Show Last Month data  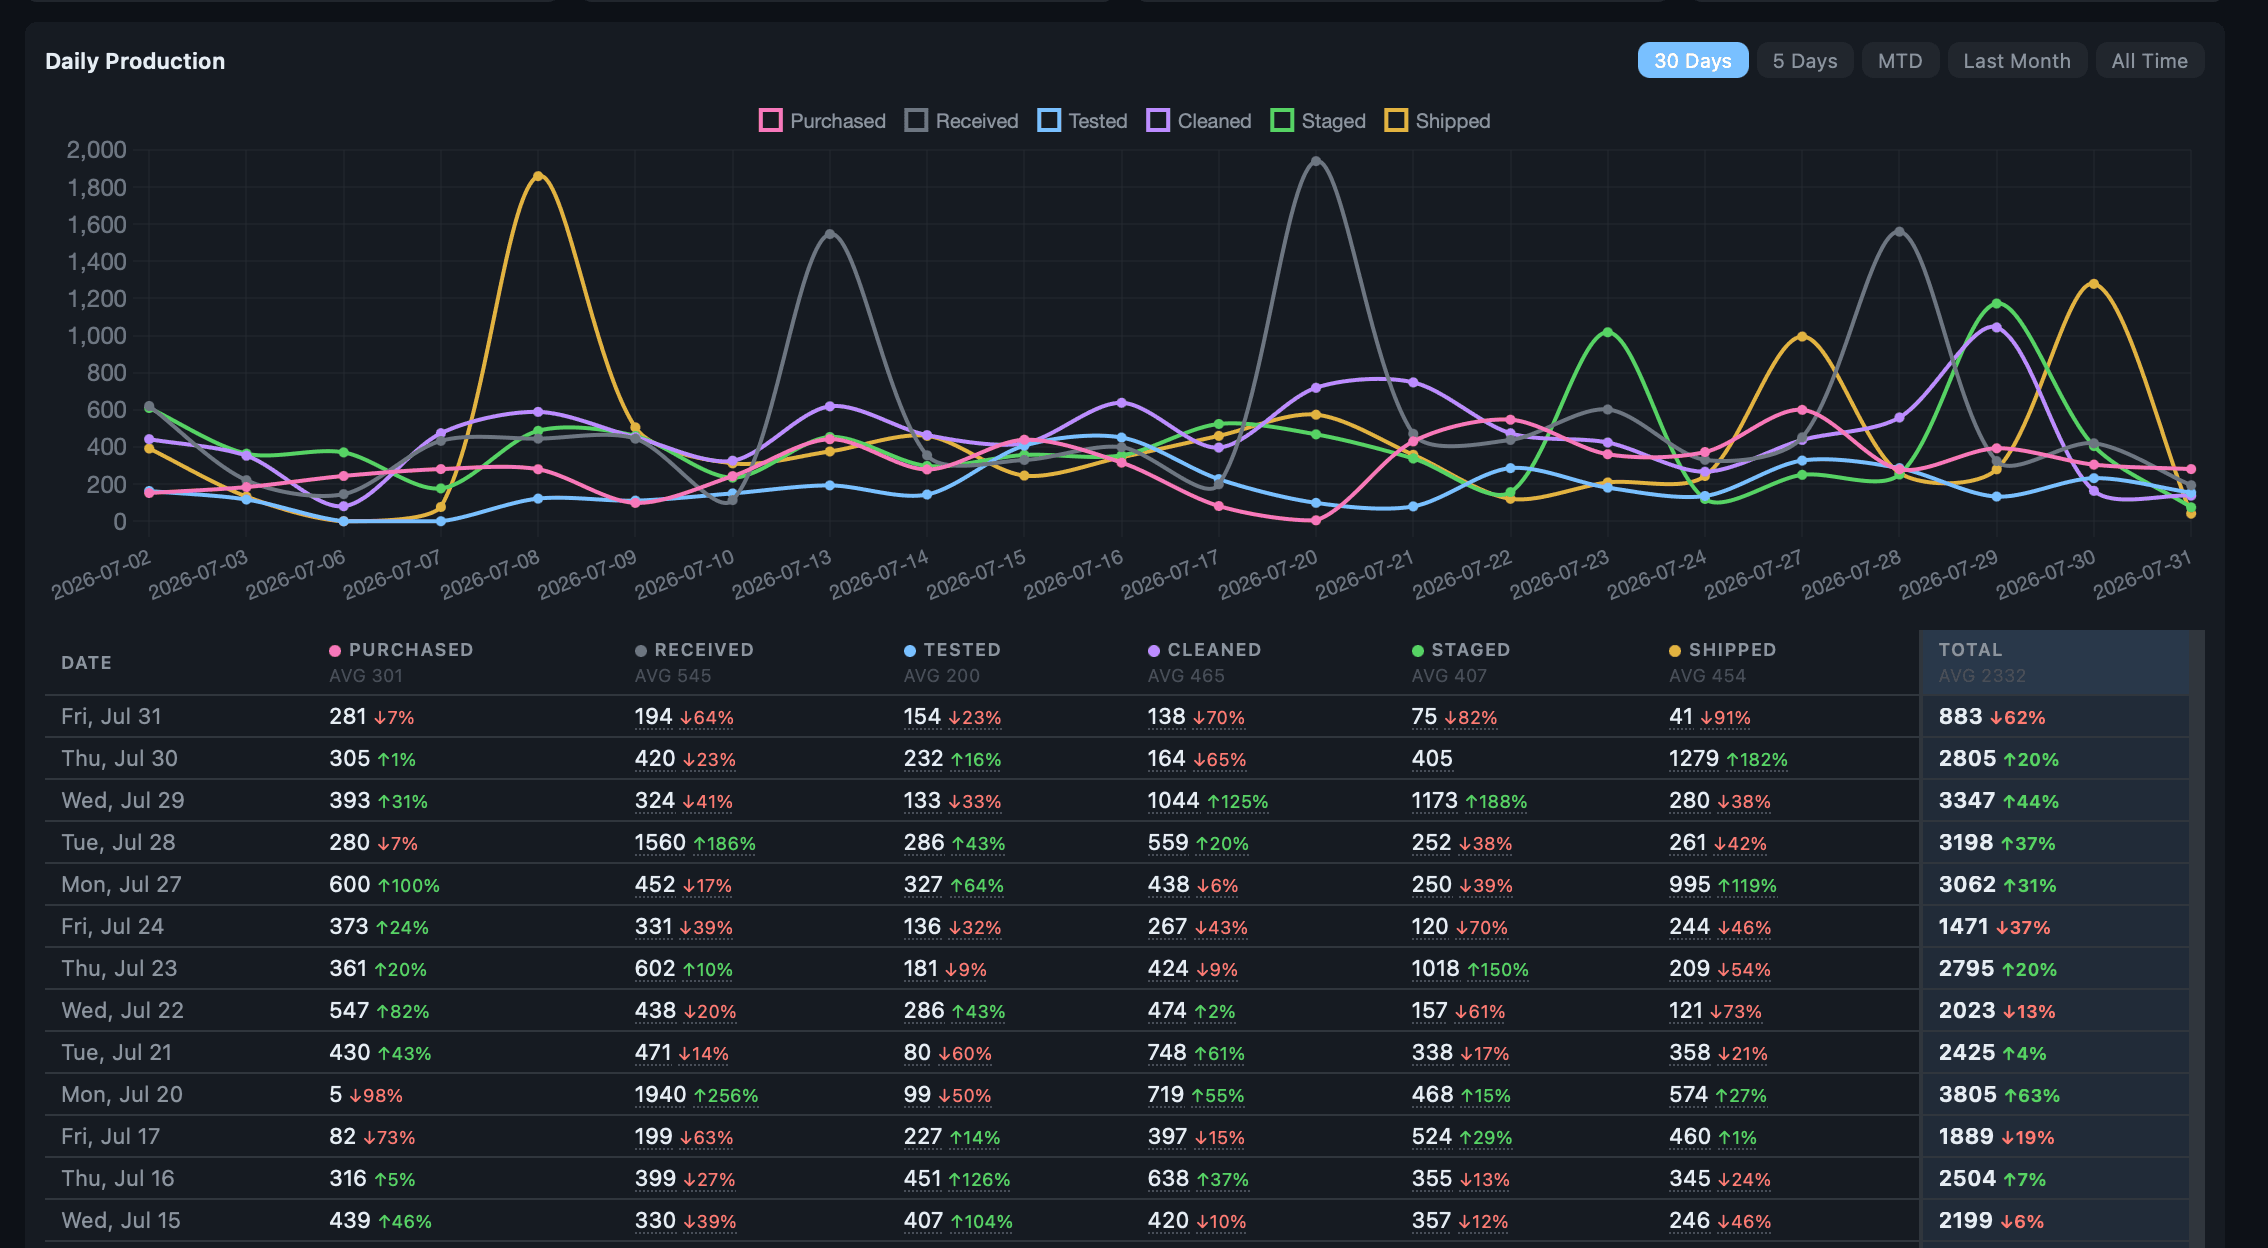click(x=2016, y=61)
